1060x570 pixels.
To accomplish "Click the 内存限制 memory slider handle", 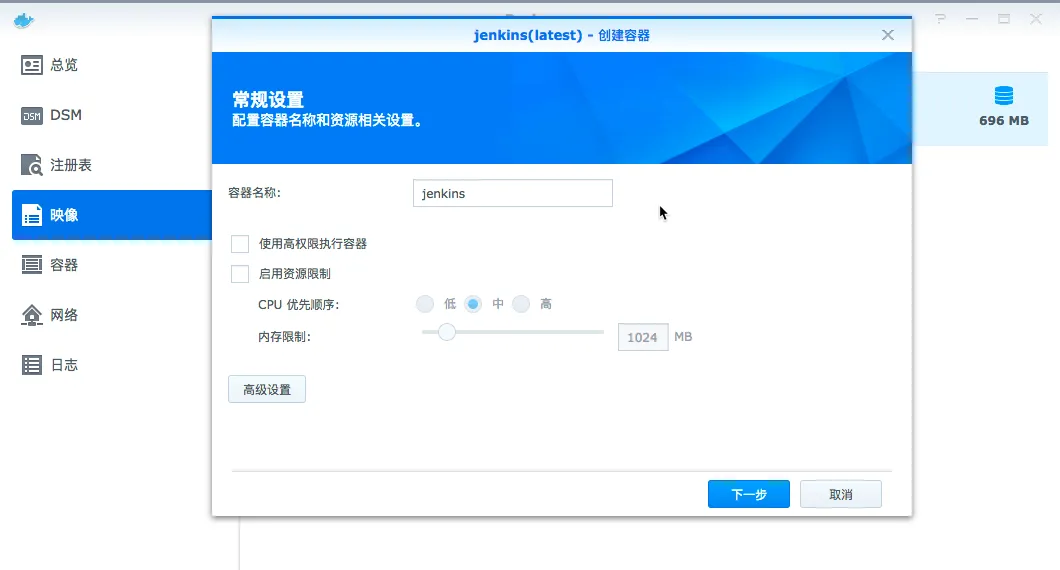I will (x=446, y=332).
